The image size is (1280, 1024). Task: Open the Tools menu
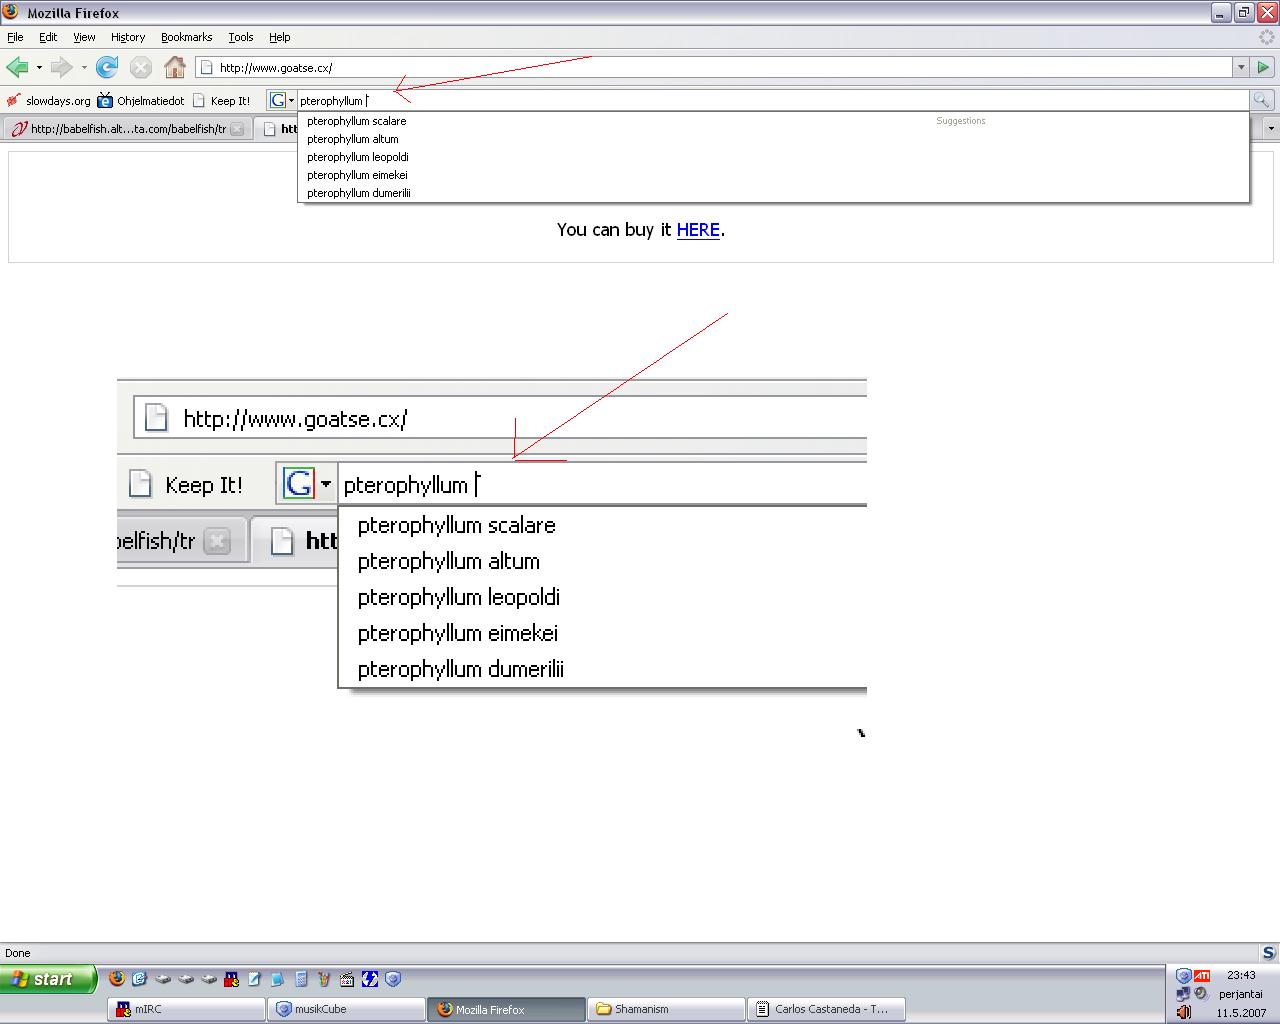coord(241,37)
